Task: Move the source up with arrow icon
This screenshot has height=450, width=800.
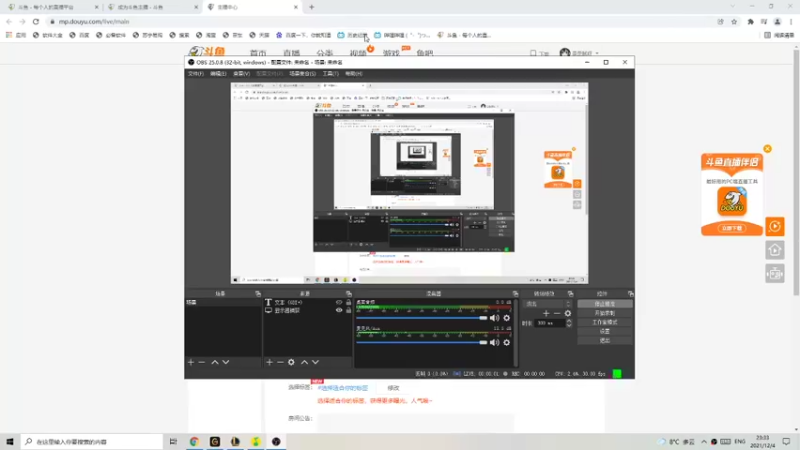Action: tap(305, 362)
